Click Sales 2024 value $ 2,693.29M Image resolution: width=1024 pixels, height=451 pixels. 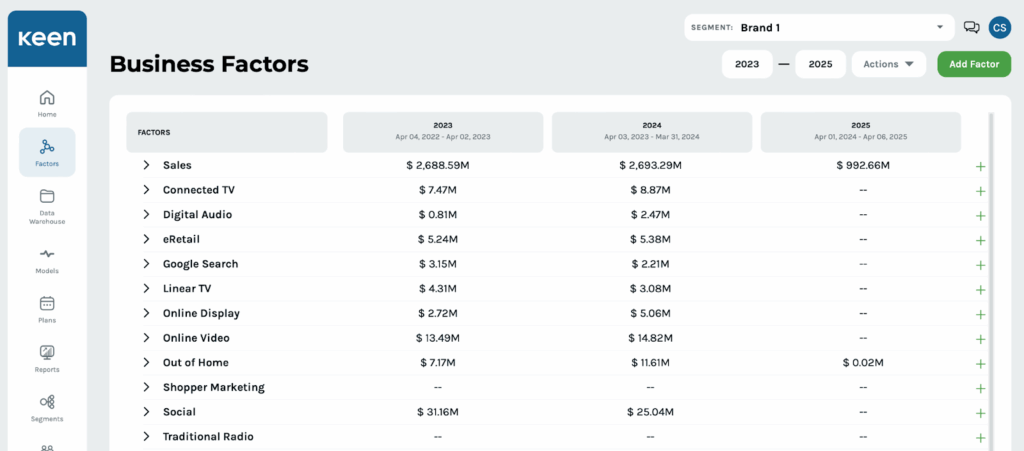click(x=650, y=165)
